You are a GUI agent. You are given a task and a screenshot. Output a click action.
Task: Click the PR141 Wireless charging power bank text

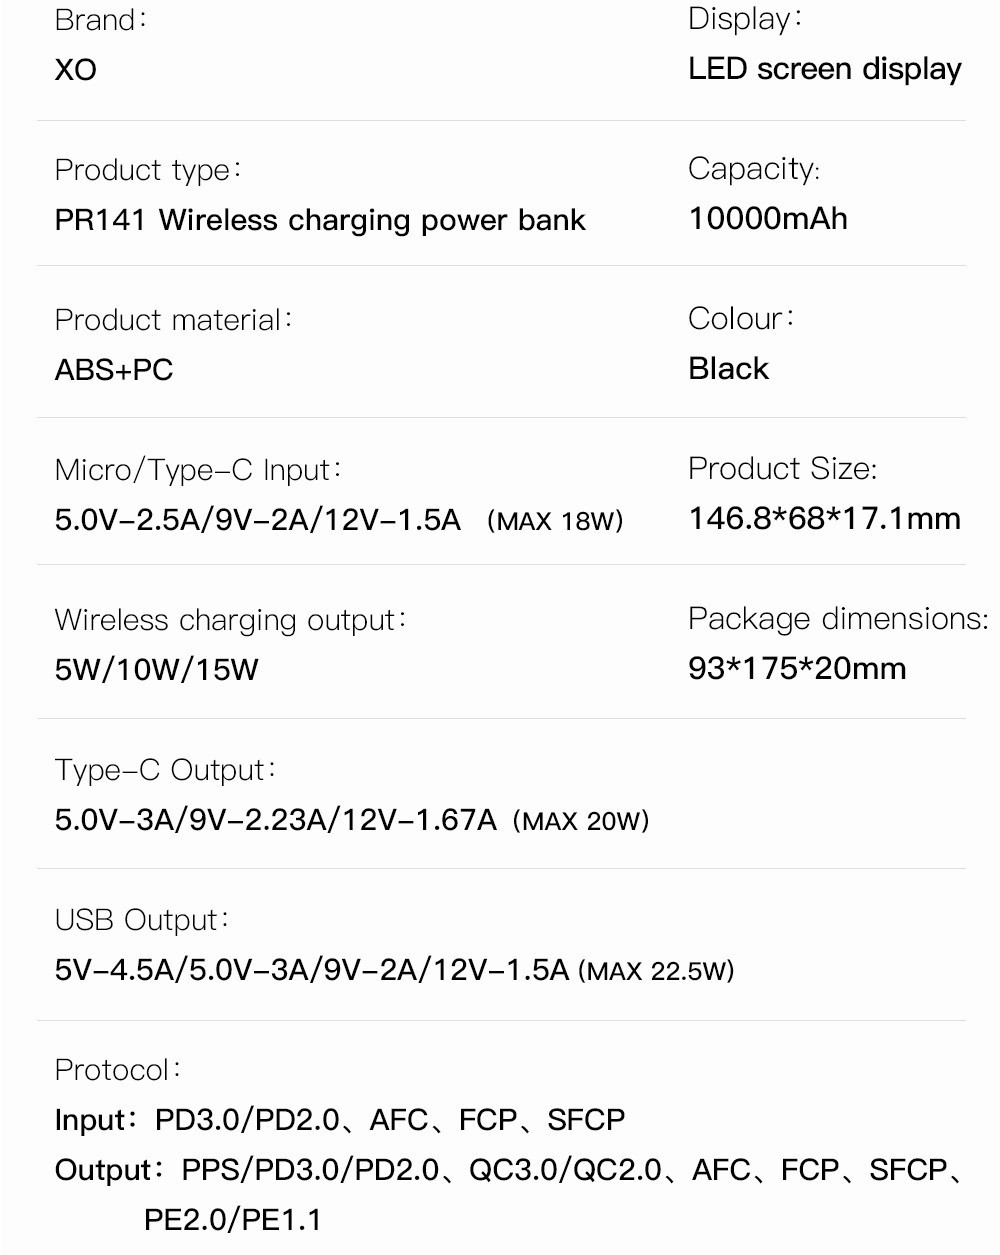pyautogui.click(x=320, y=220)
